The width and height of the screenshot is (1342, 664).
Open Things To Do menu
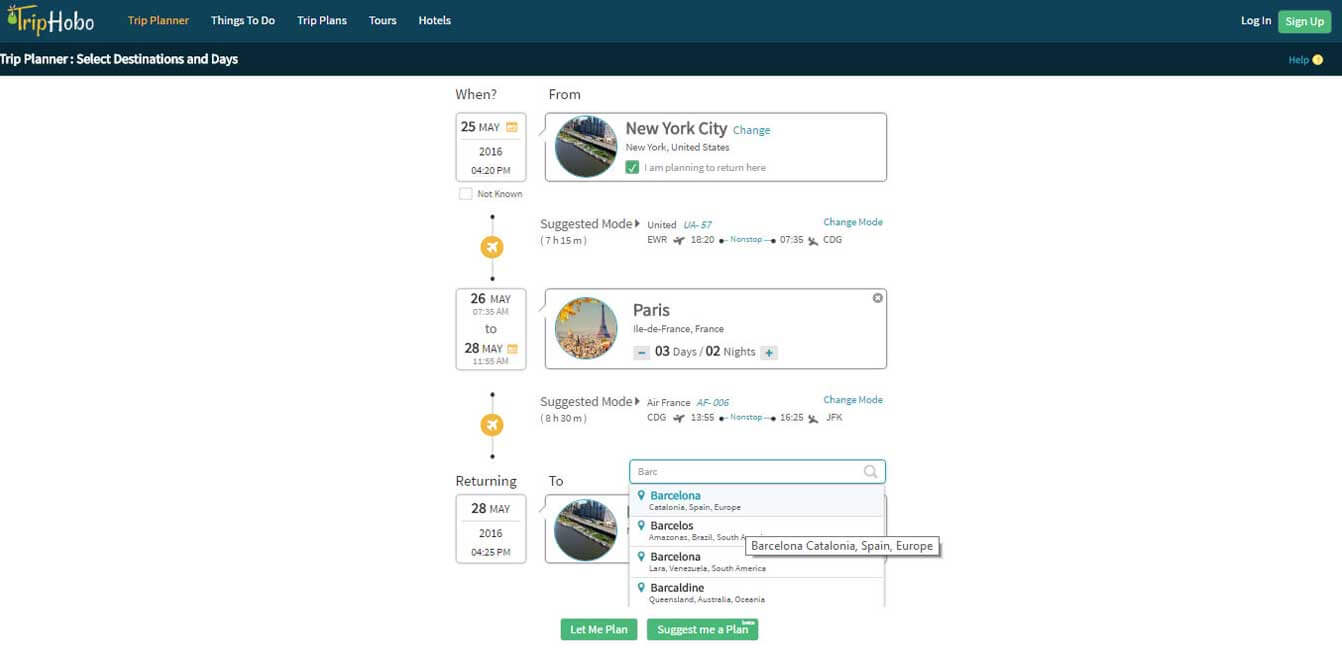pyautogui.click(x=243, y=20)
